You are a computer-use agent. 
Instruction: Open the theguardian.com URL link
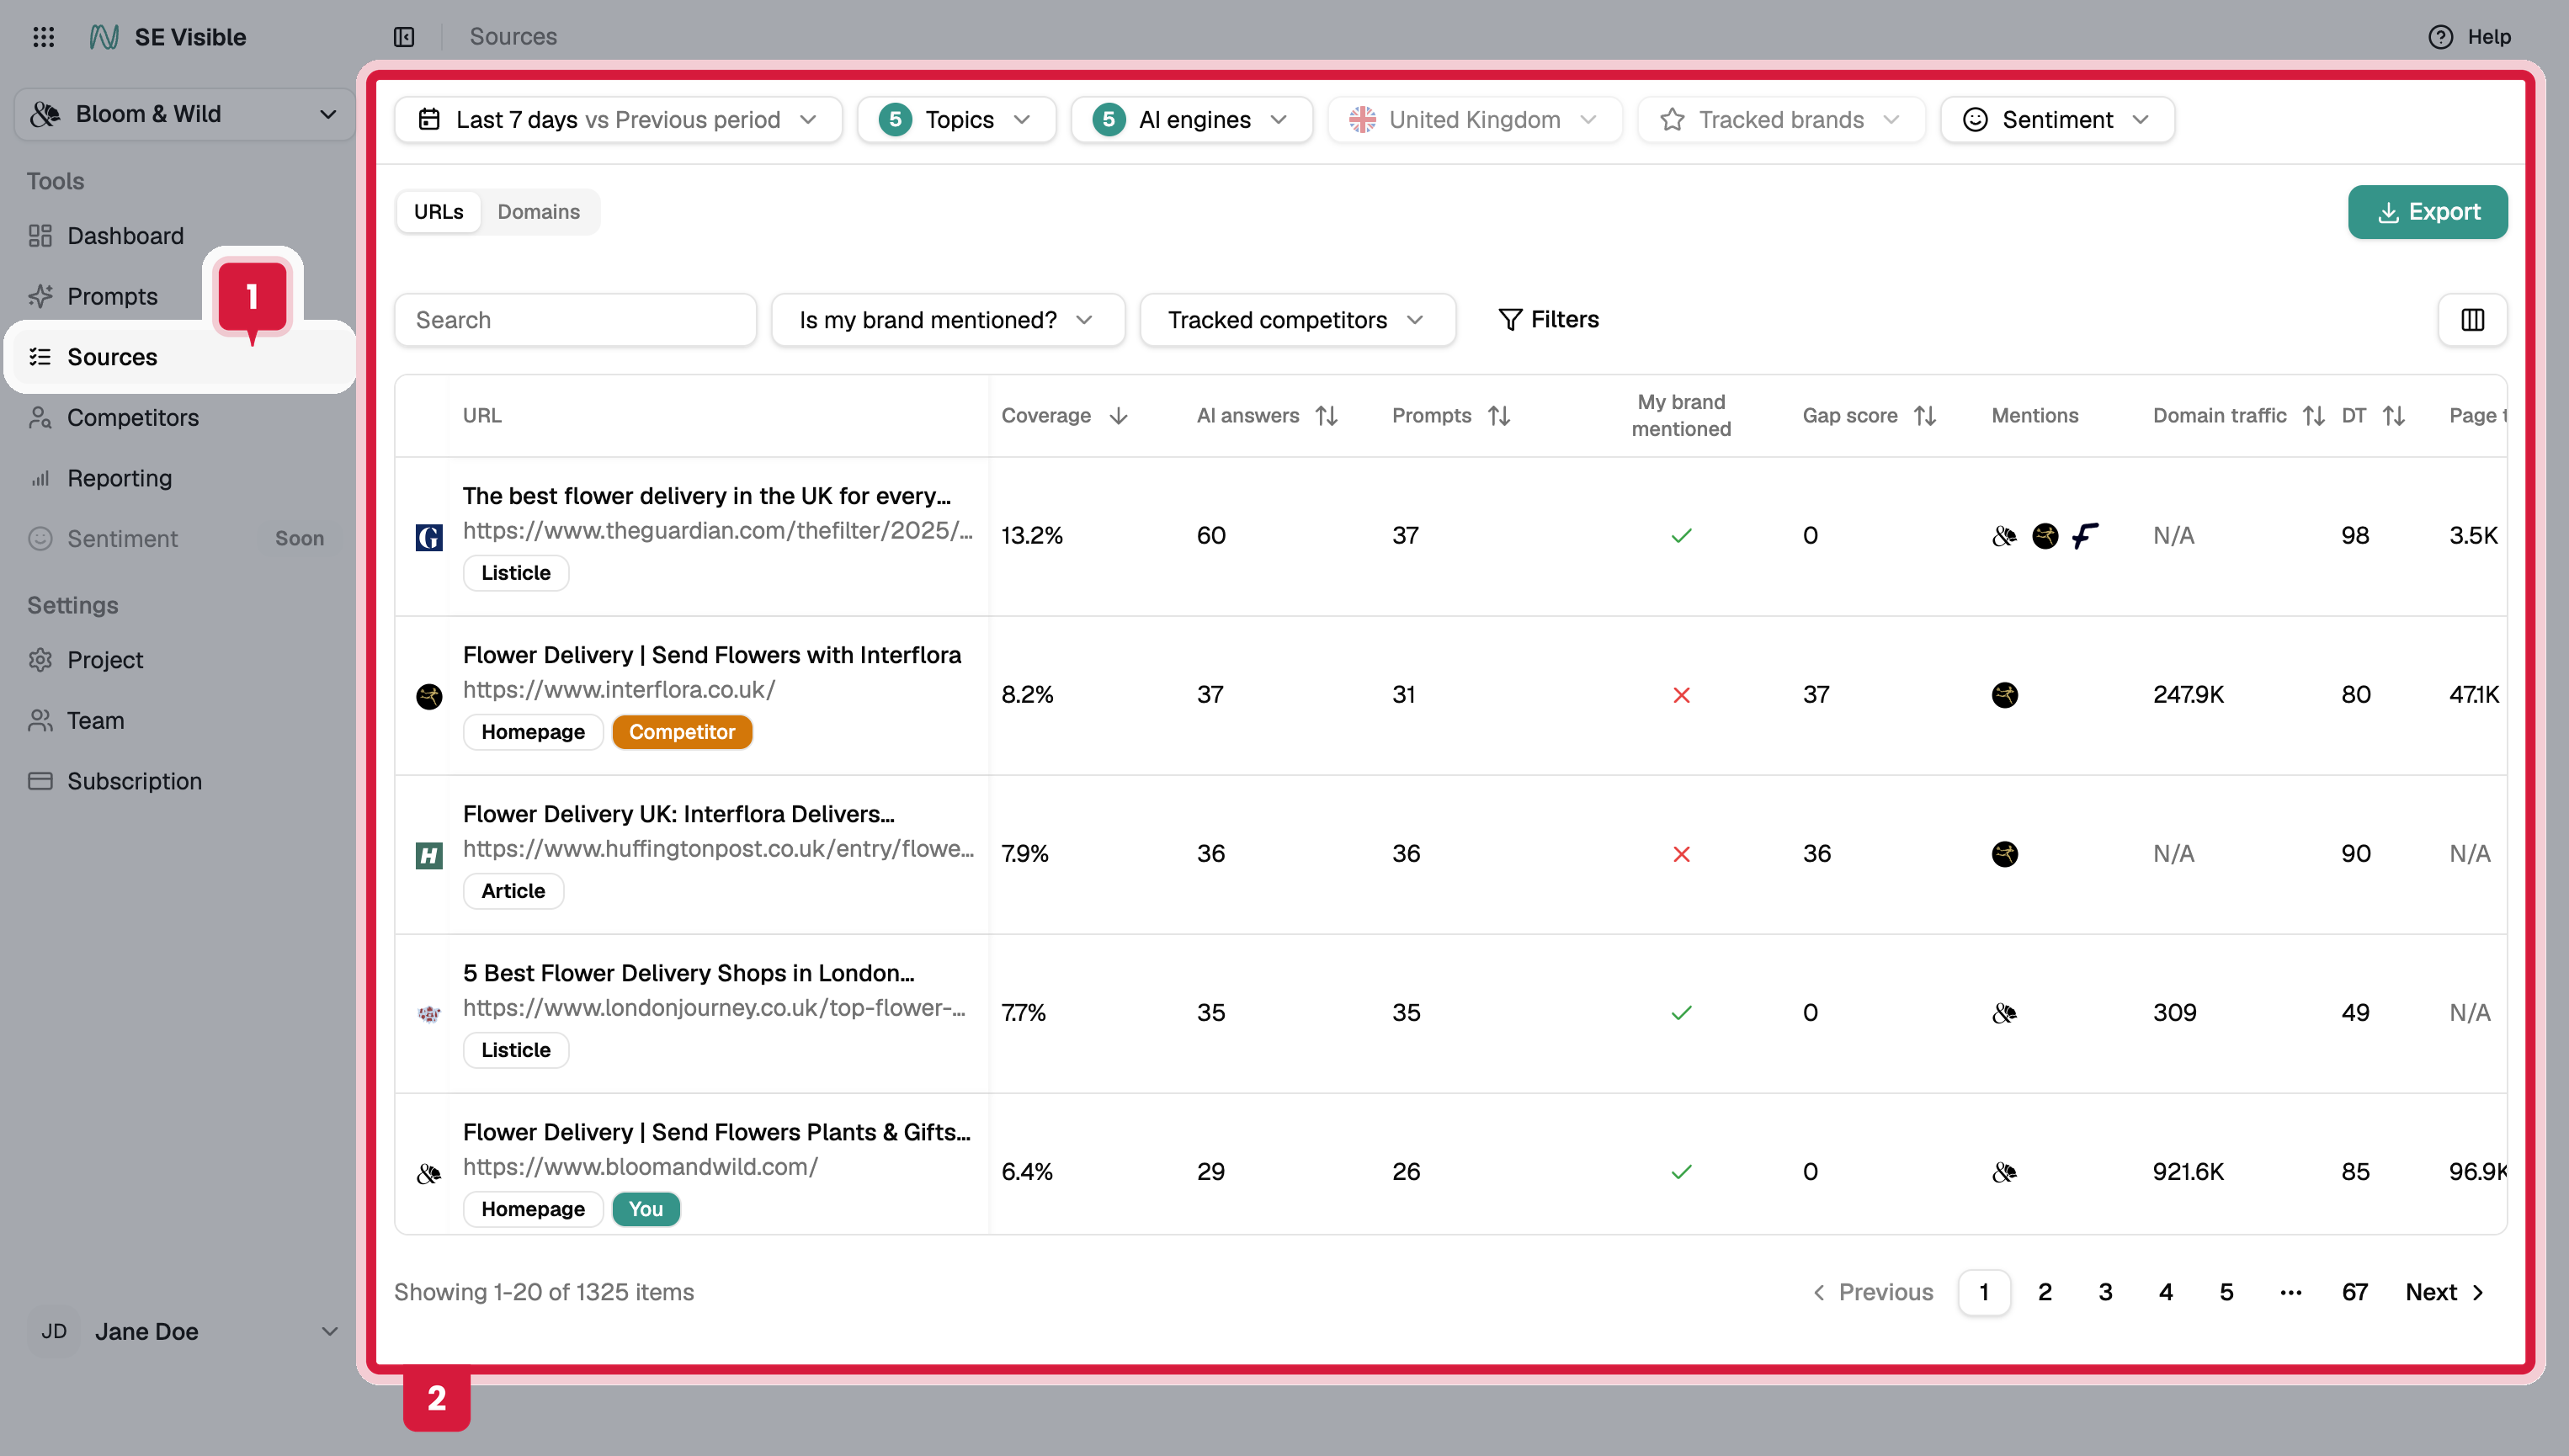[x=717, y=531]
